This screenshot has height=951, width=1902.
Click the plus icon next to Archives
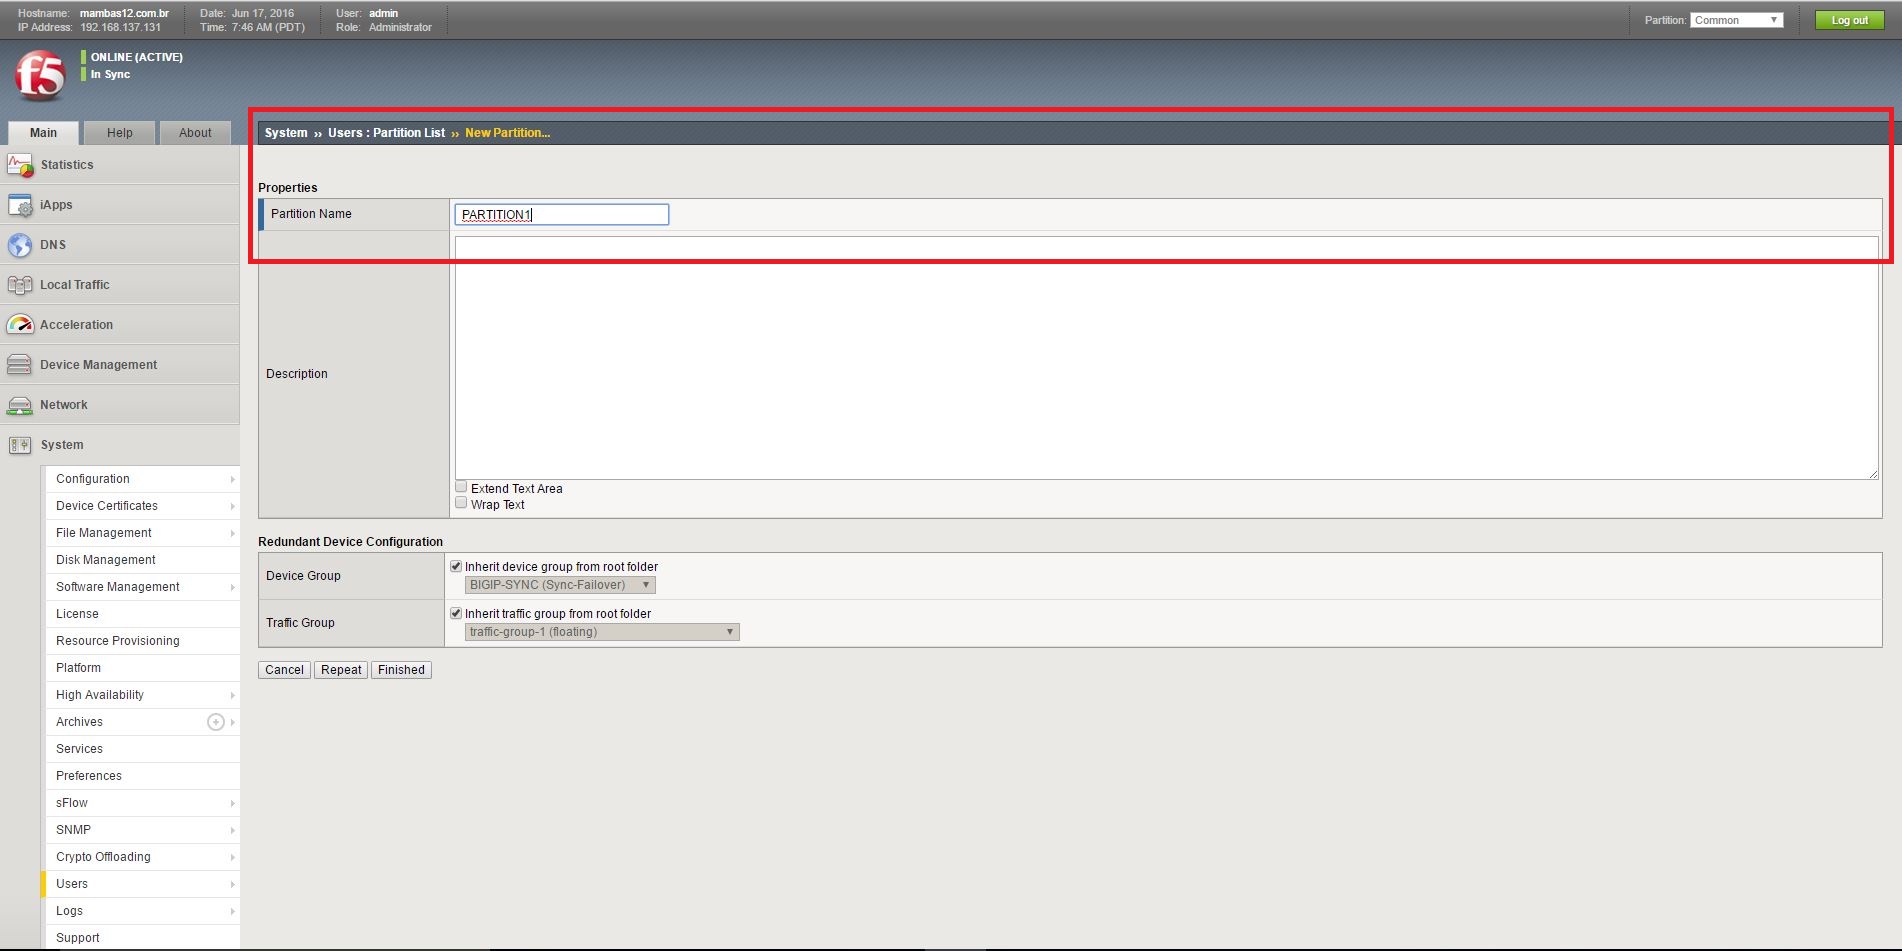(x=215, y=722)
